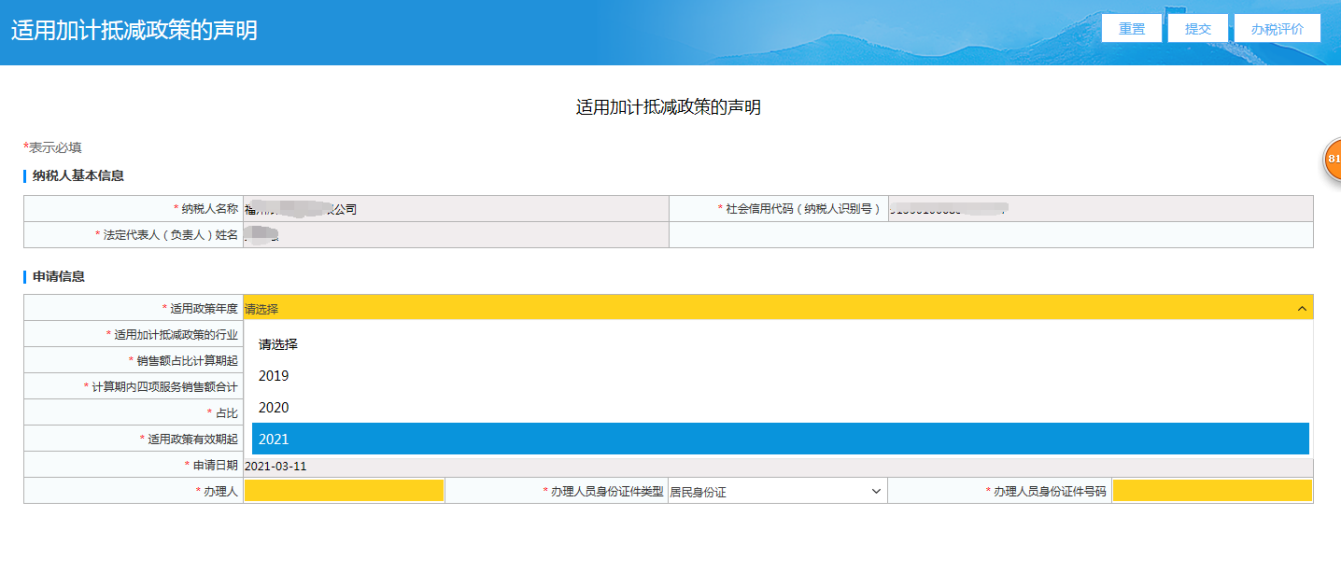Choose 2020 as the policy year

point(273,408)
